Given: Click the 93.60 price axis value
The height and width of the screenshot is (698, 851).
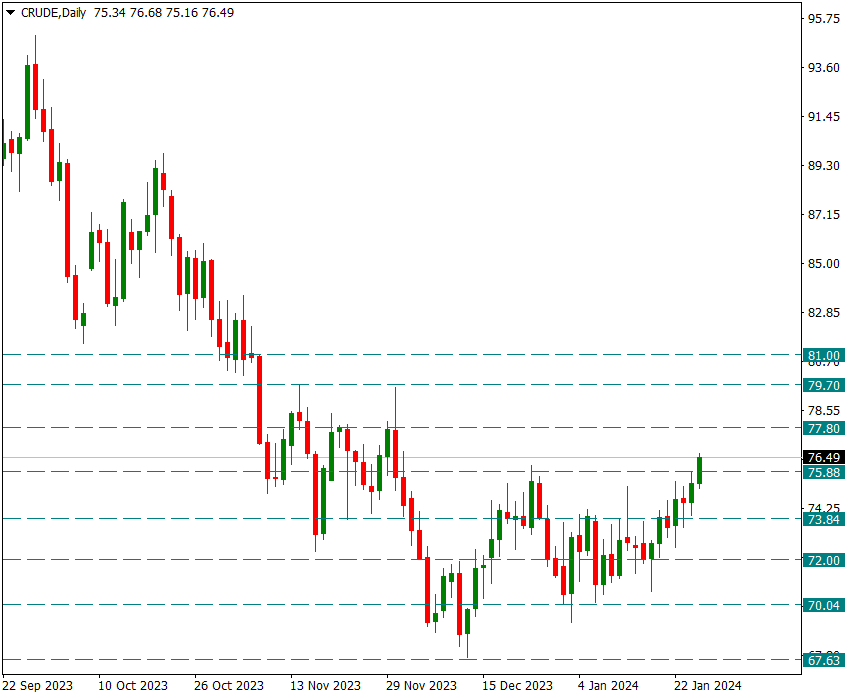Looking at the screenshot, I should click(x=824, y=67).
